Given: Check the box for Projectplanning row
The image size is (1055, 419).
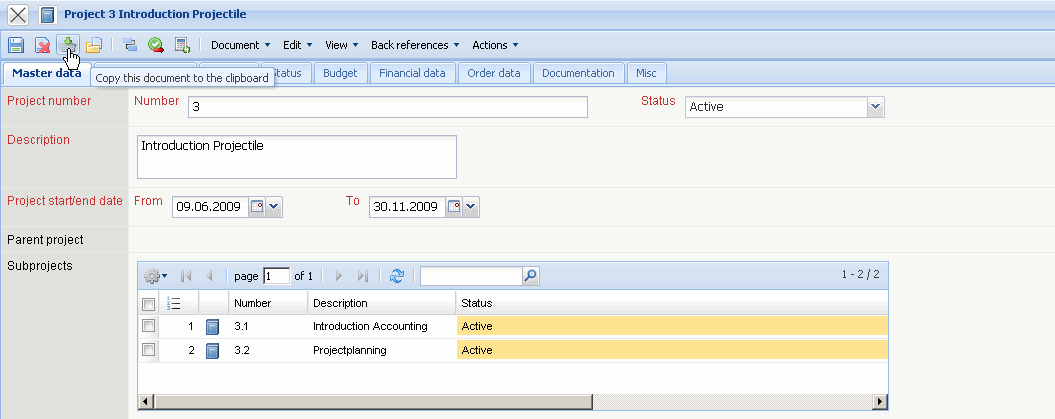Looking at the screenshot, I should pos(148,350).
